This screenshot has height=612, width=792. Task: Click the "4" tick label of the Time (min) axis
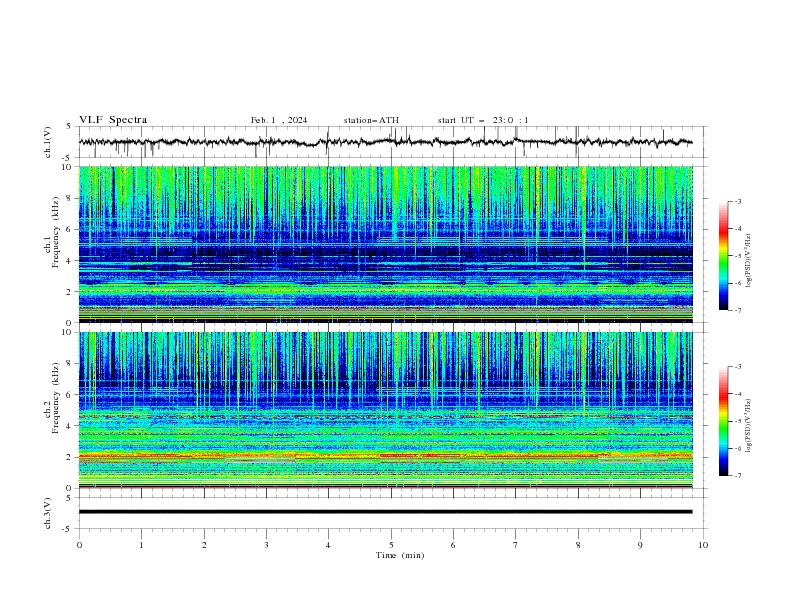point(328,545)
